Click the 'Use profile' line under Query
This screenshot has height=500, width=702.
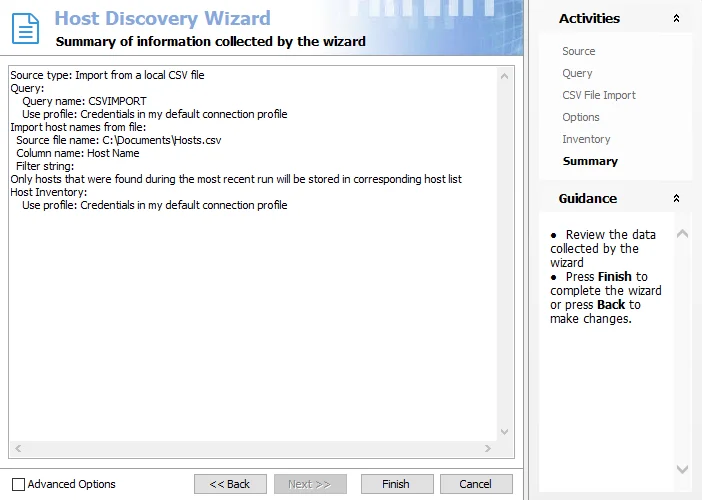coord(154,114)
